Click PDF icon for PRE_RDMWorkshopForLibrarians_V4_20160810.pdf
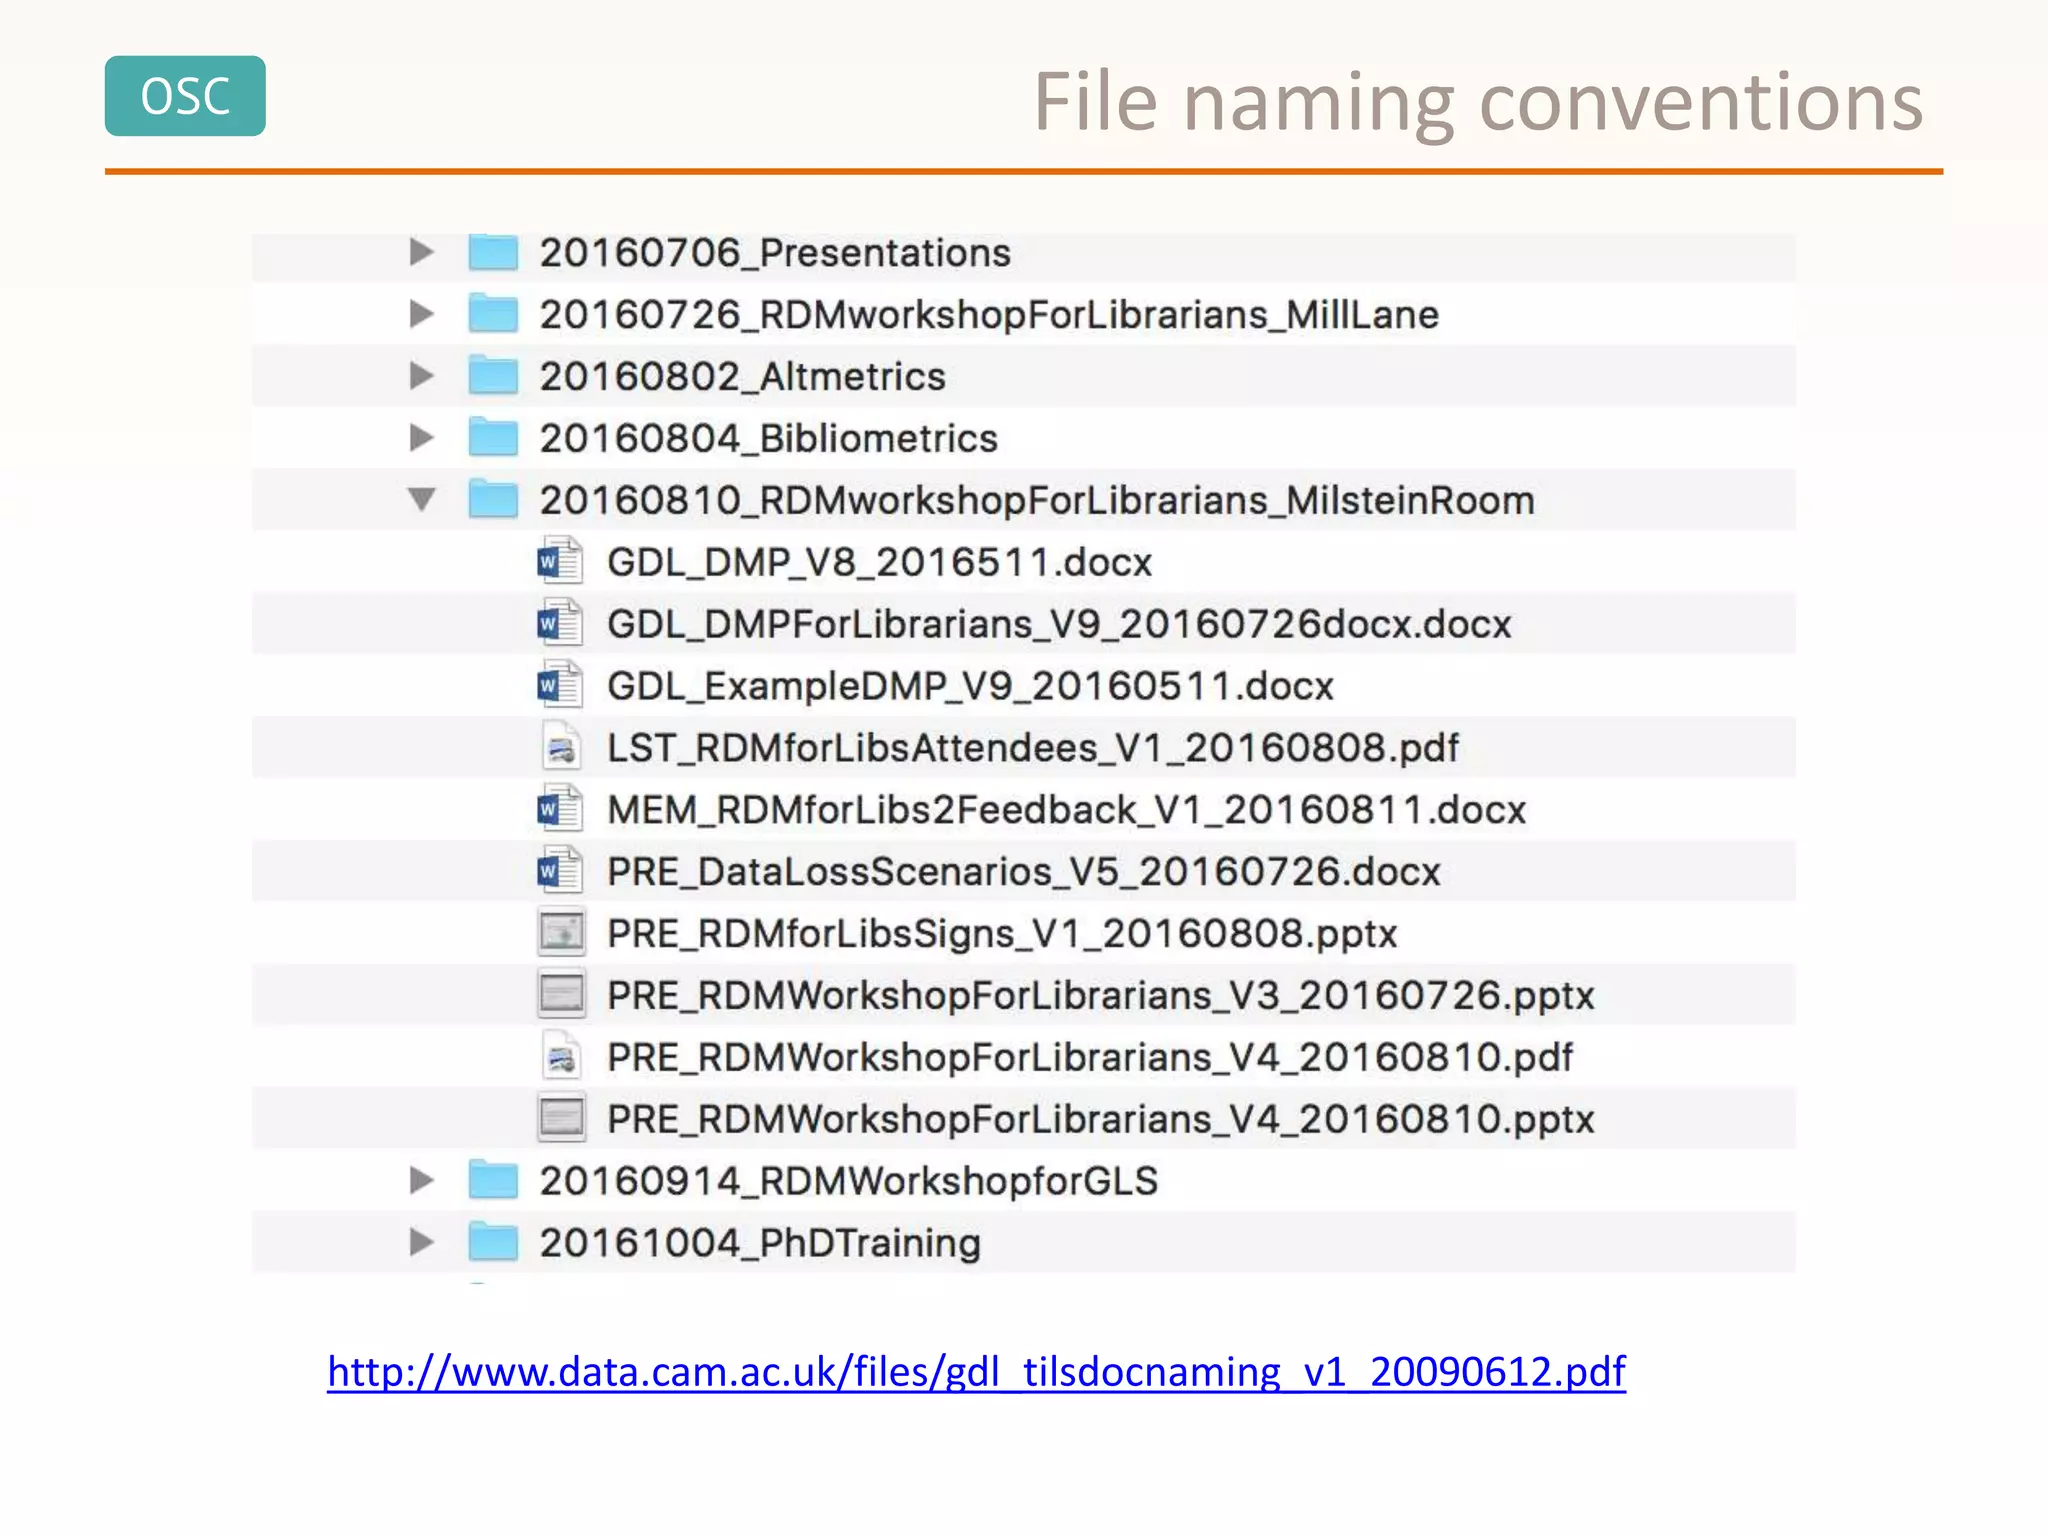Viewport: 2048px width, 1536px height. click(561, 1056)
